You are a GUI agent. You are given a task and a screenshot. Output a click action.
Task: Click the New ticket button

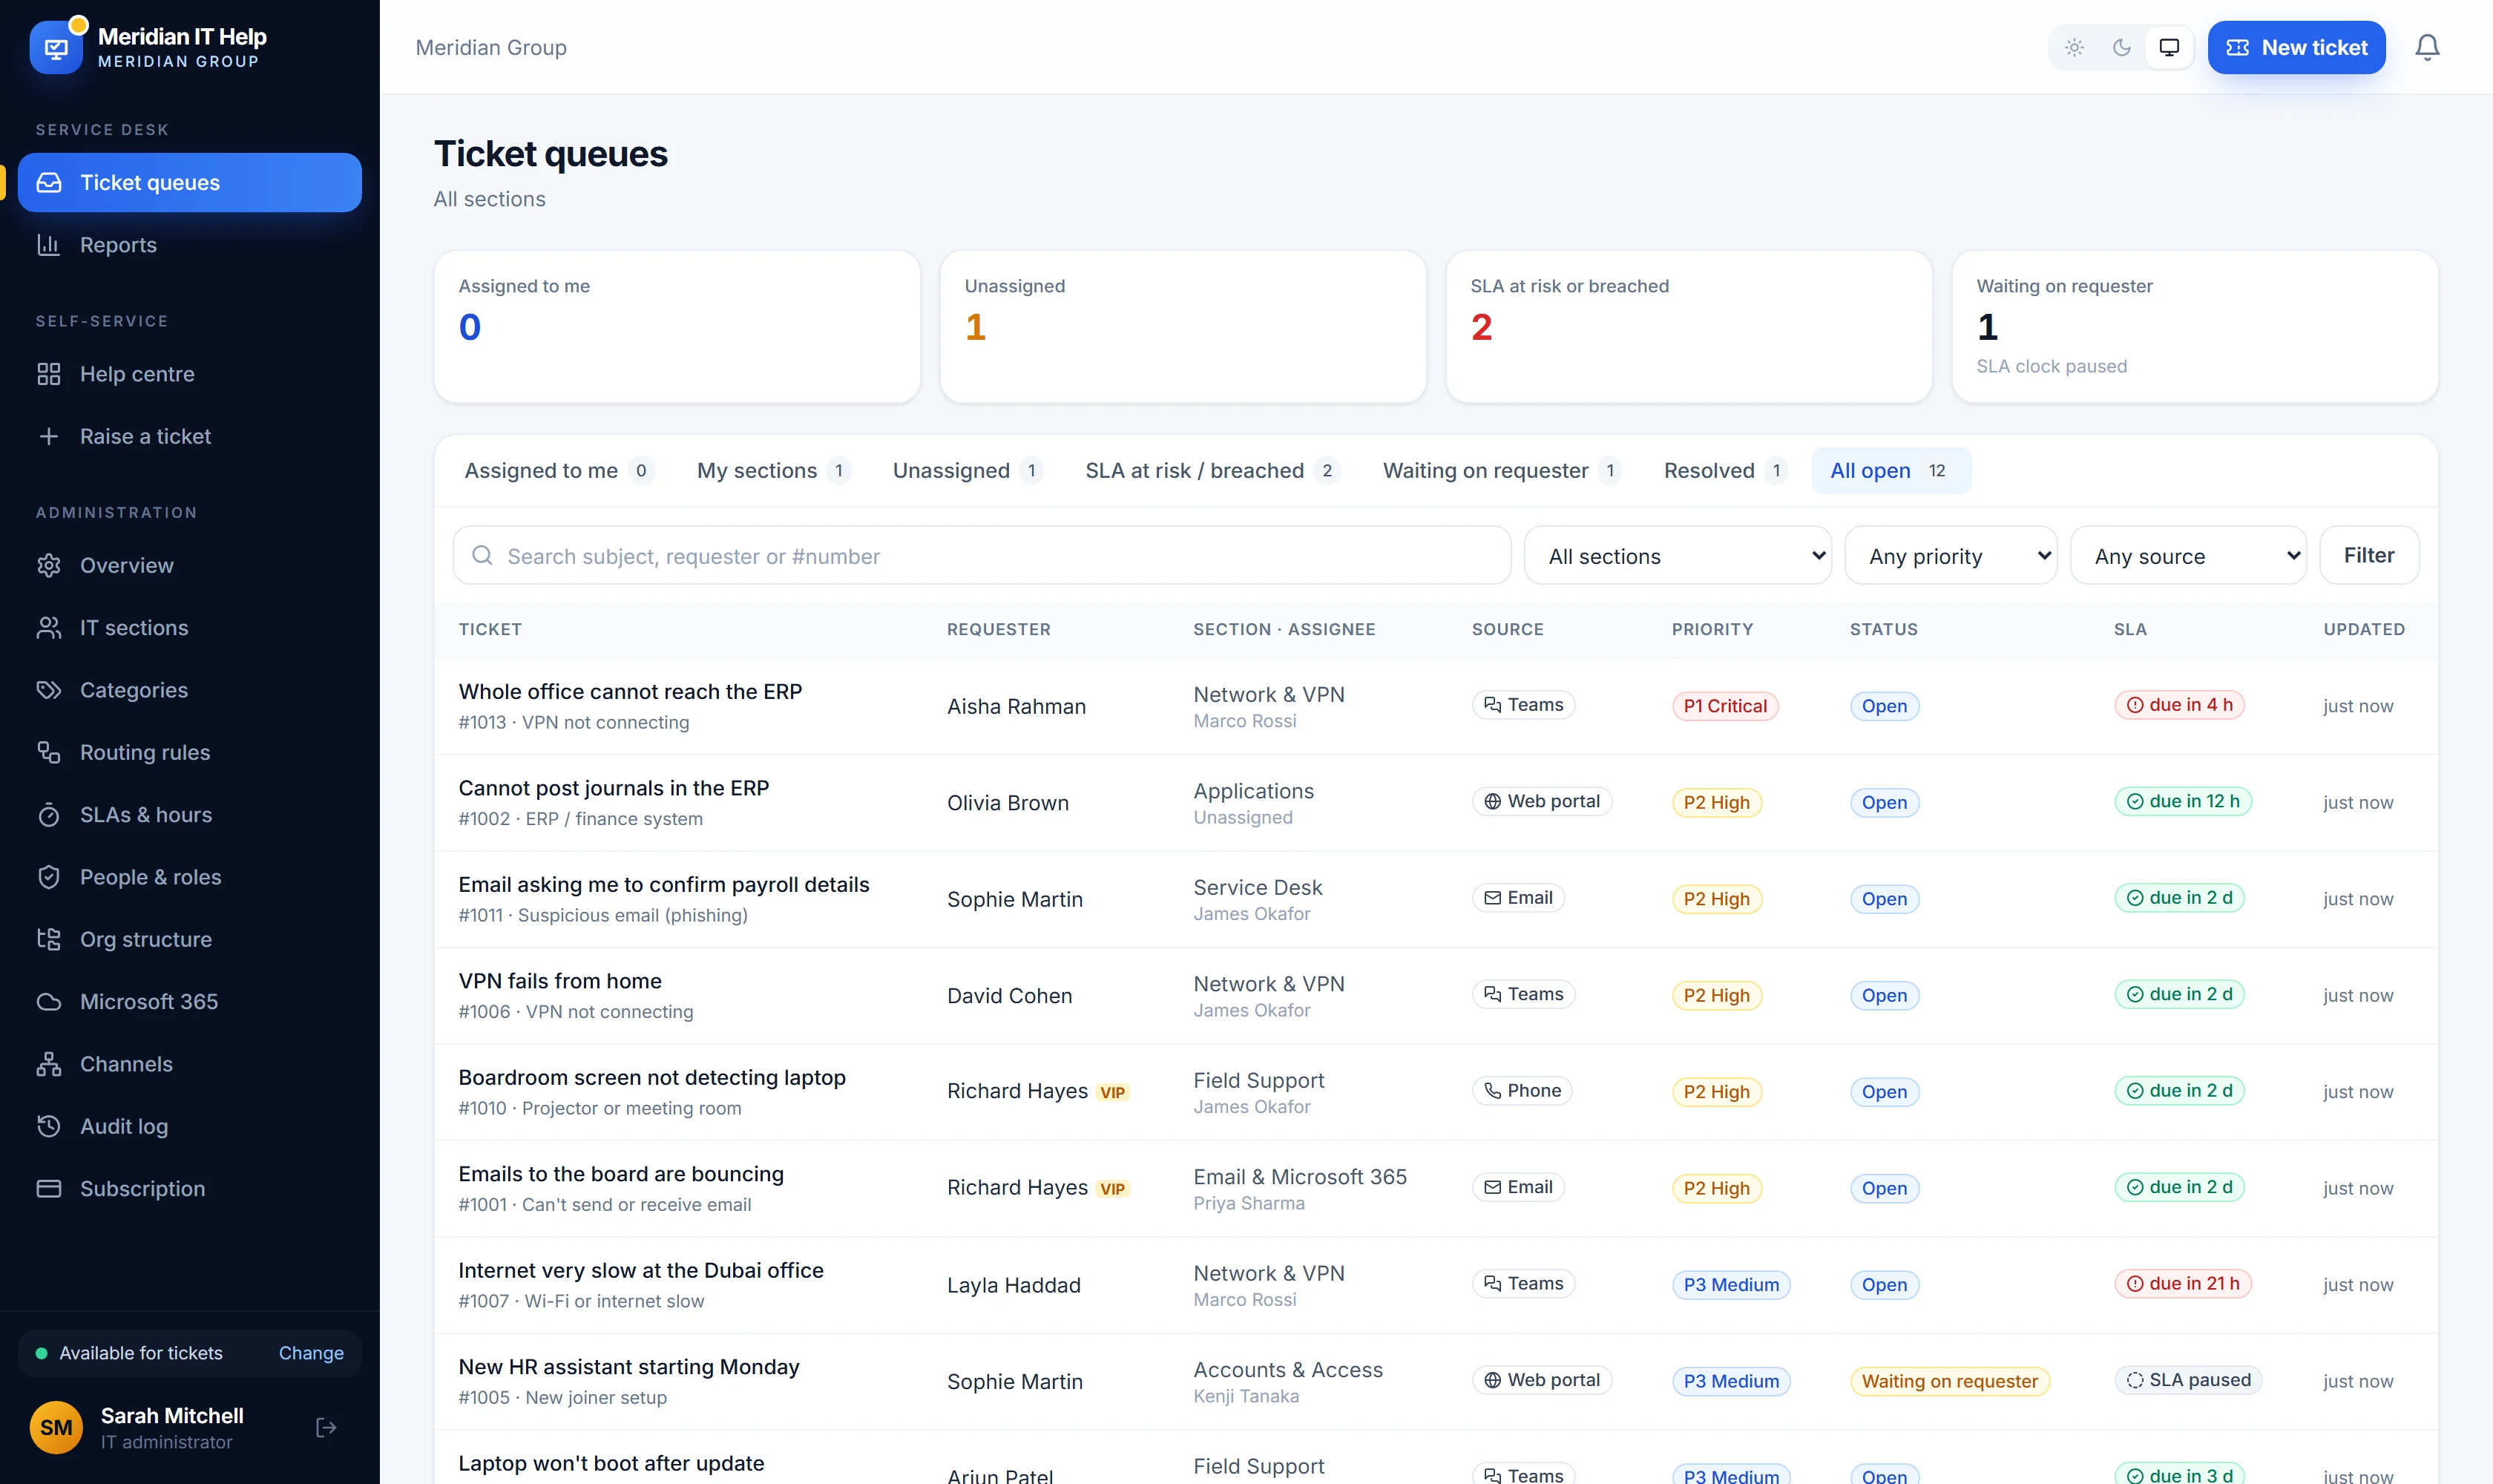[x=2296, y=47]
